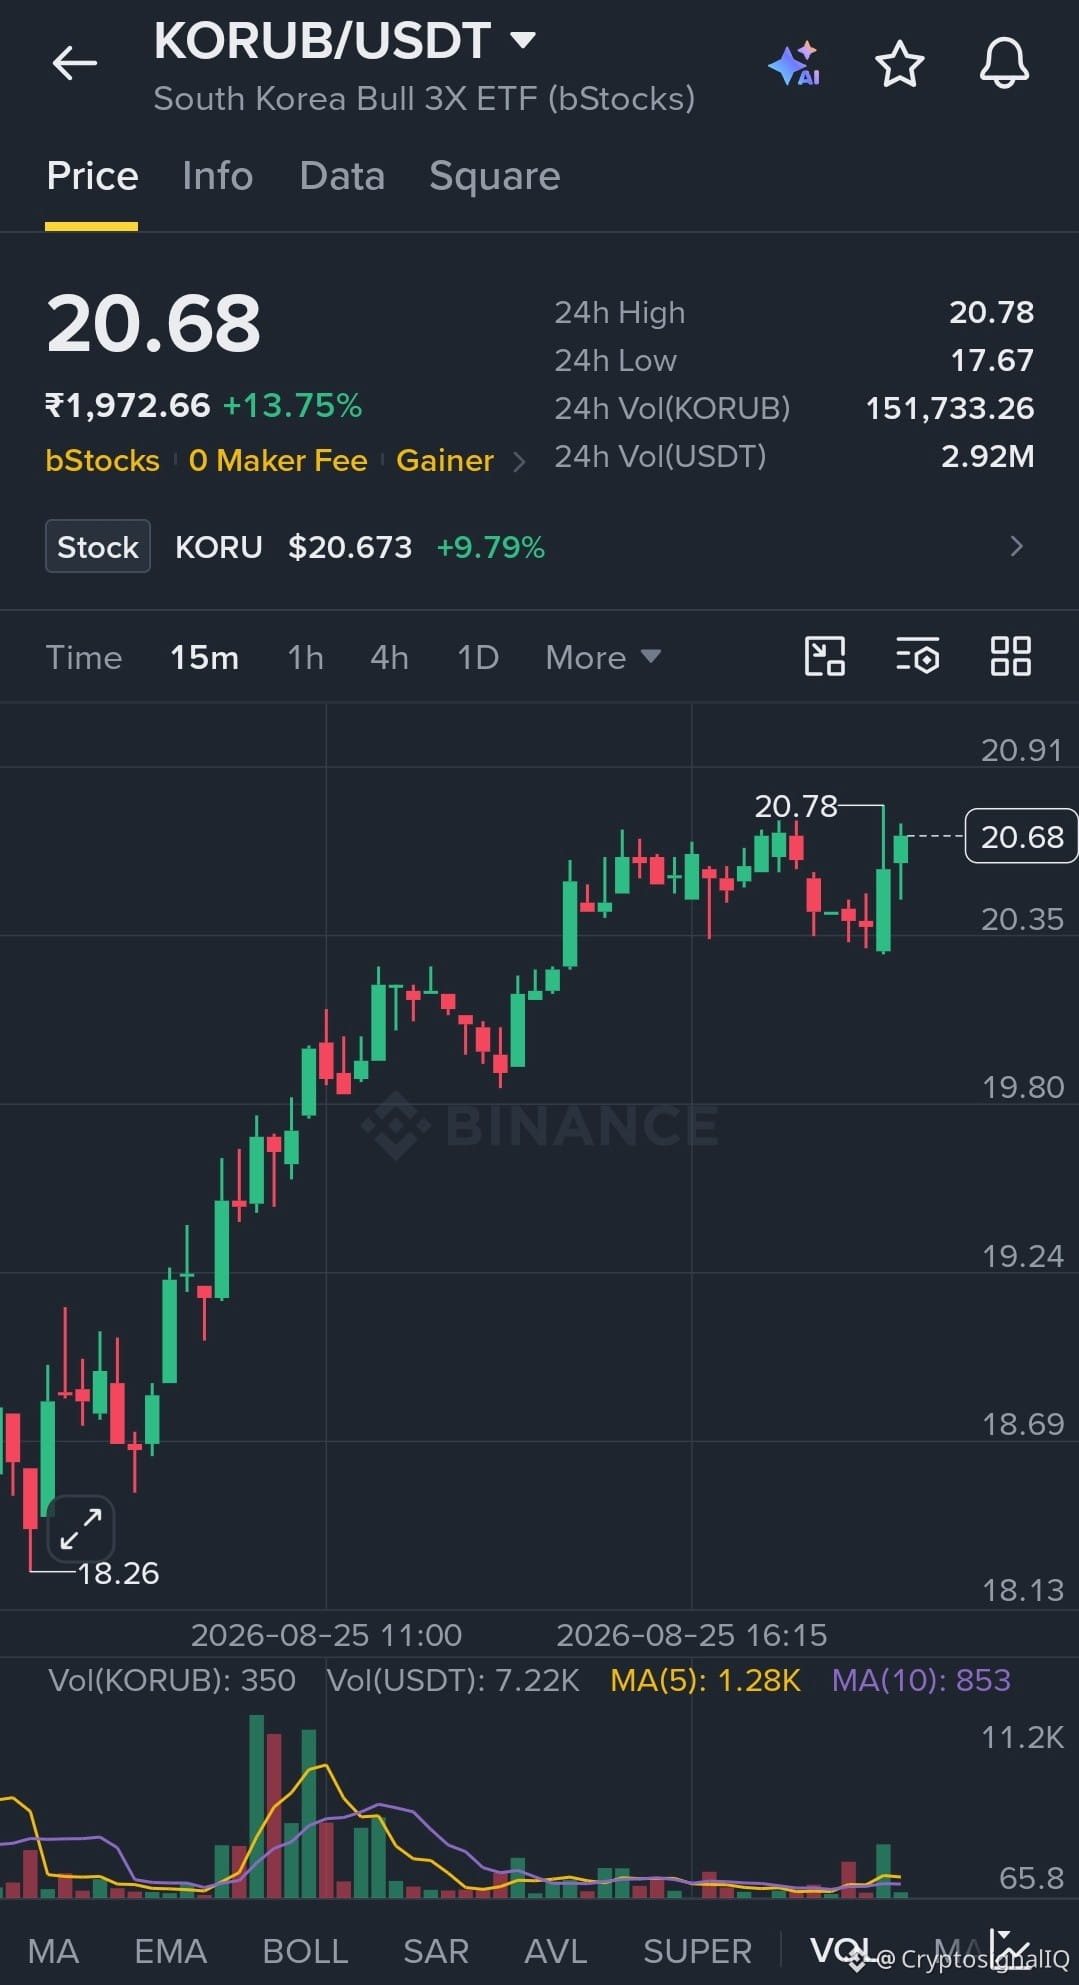Toggle the AVL indicator

(x=555, y=1950)
